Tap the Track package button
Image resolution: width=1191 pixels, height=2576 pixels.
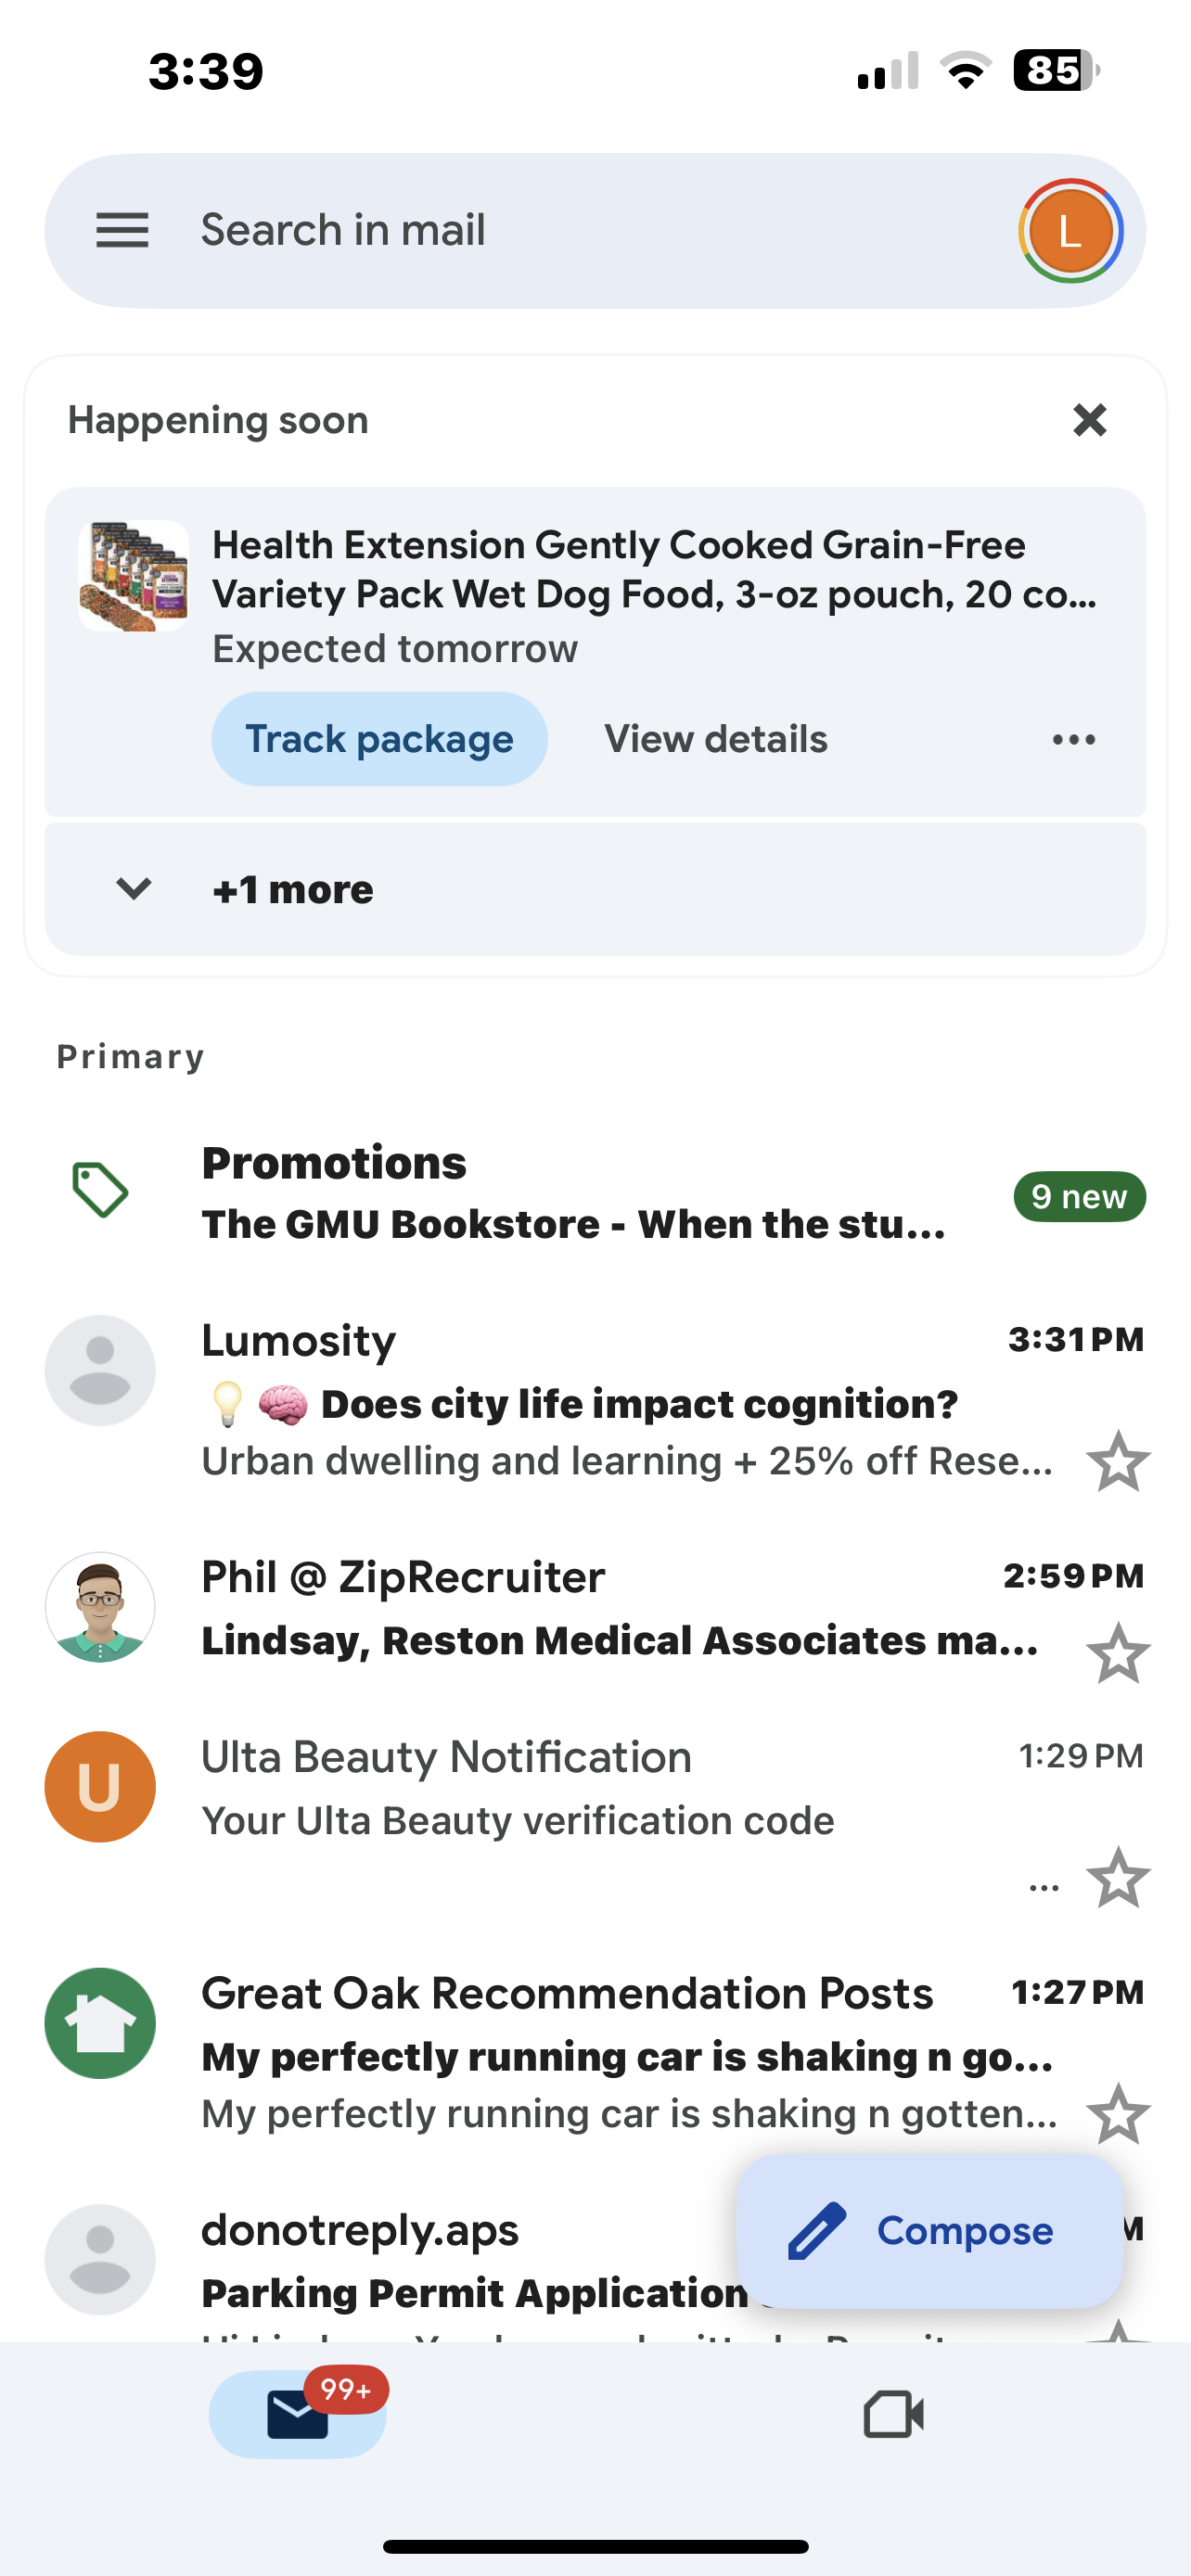(379, 739)
